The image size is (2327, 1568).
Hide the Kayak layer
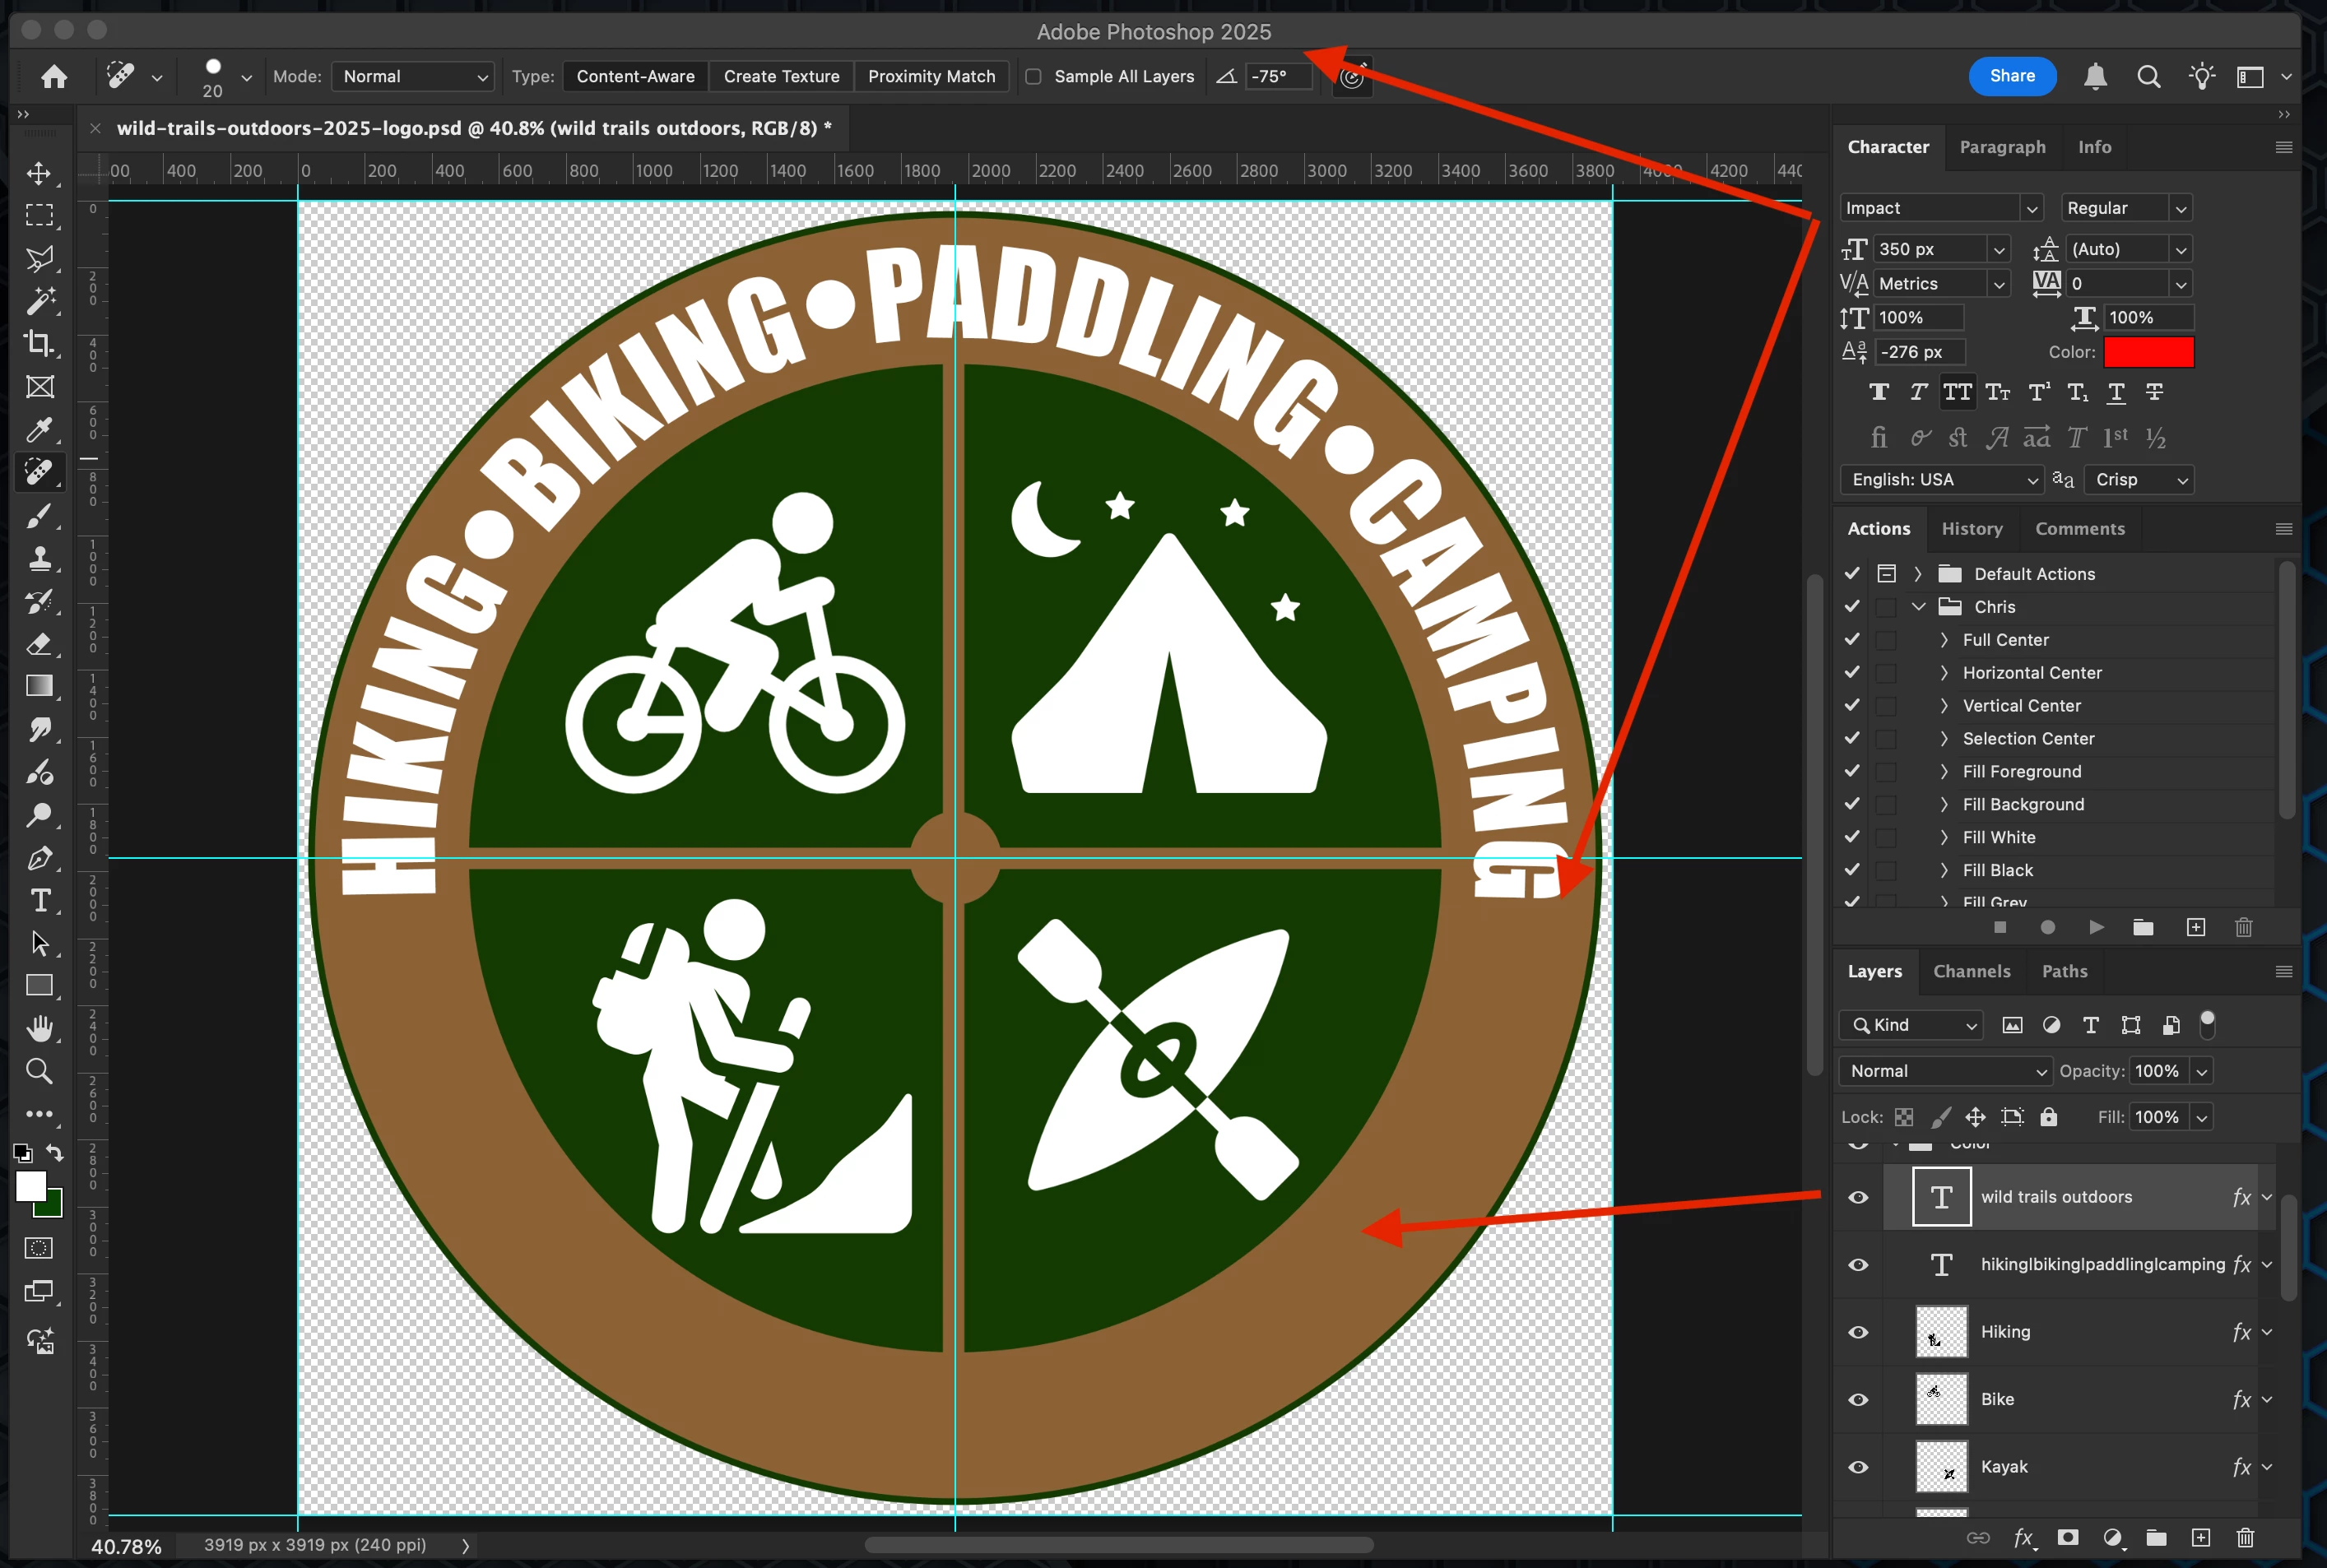point(1858,1467)
